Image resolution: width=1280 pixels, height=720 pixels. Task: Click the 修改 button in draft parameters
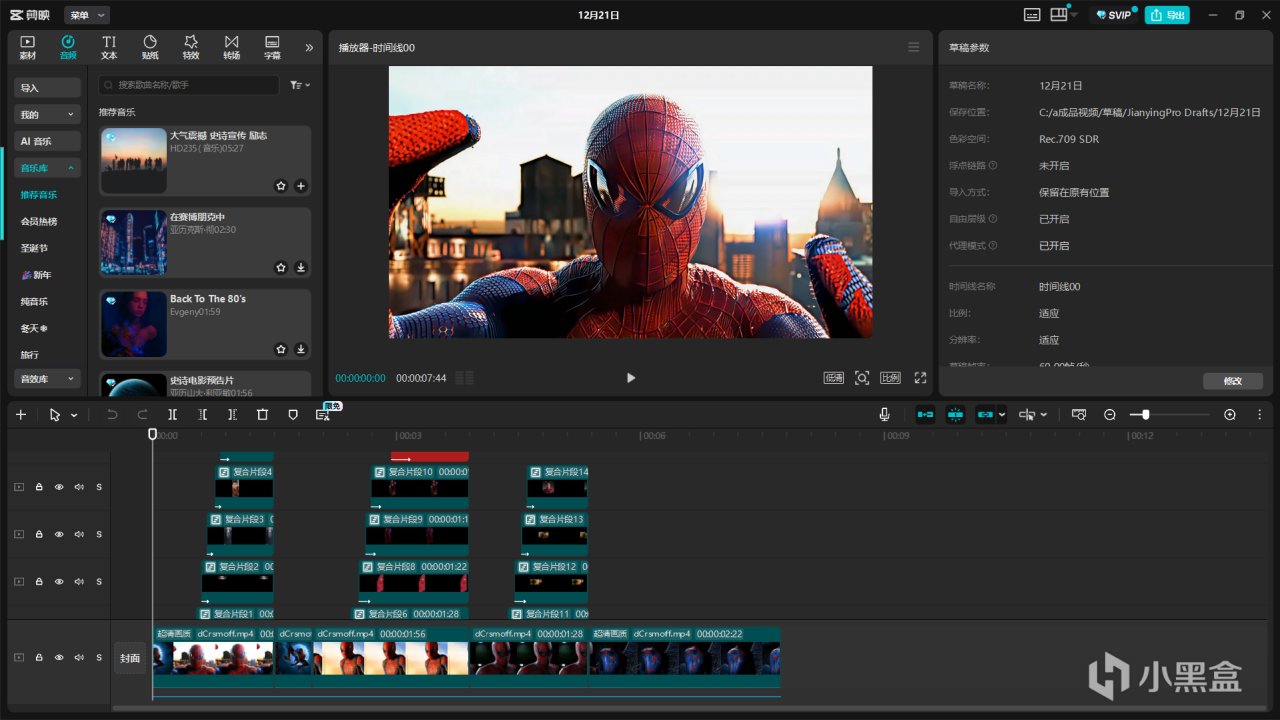pyautogui.click(x=1232, y=381)
